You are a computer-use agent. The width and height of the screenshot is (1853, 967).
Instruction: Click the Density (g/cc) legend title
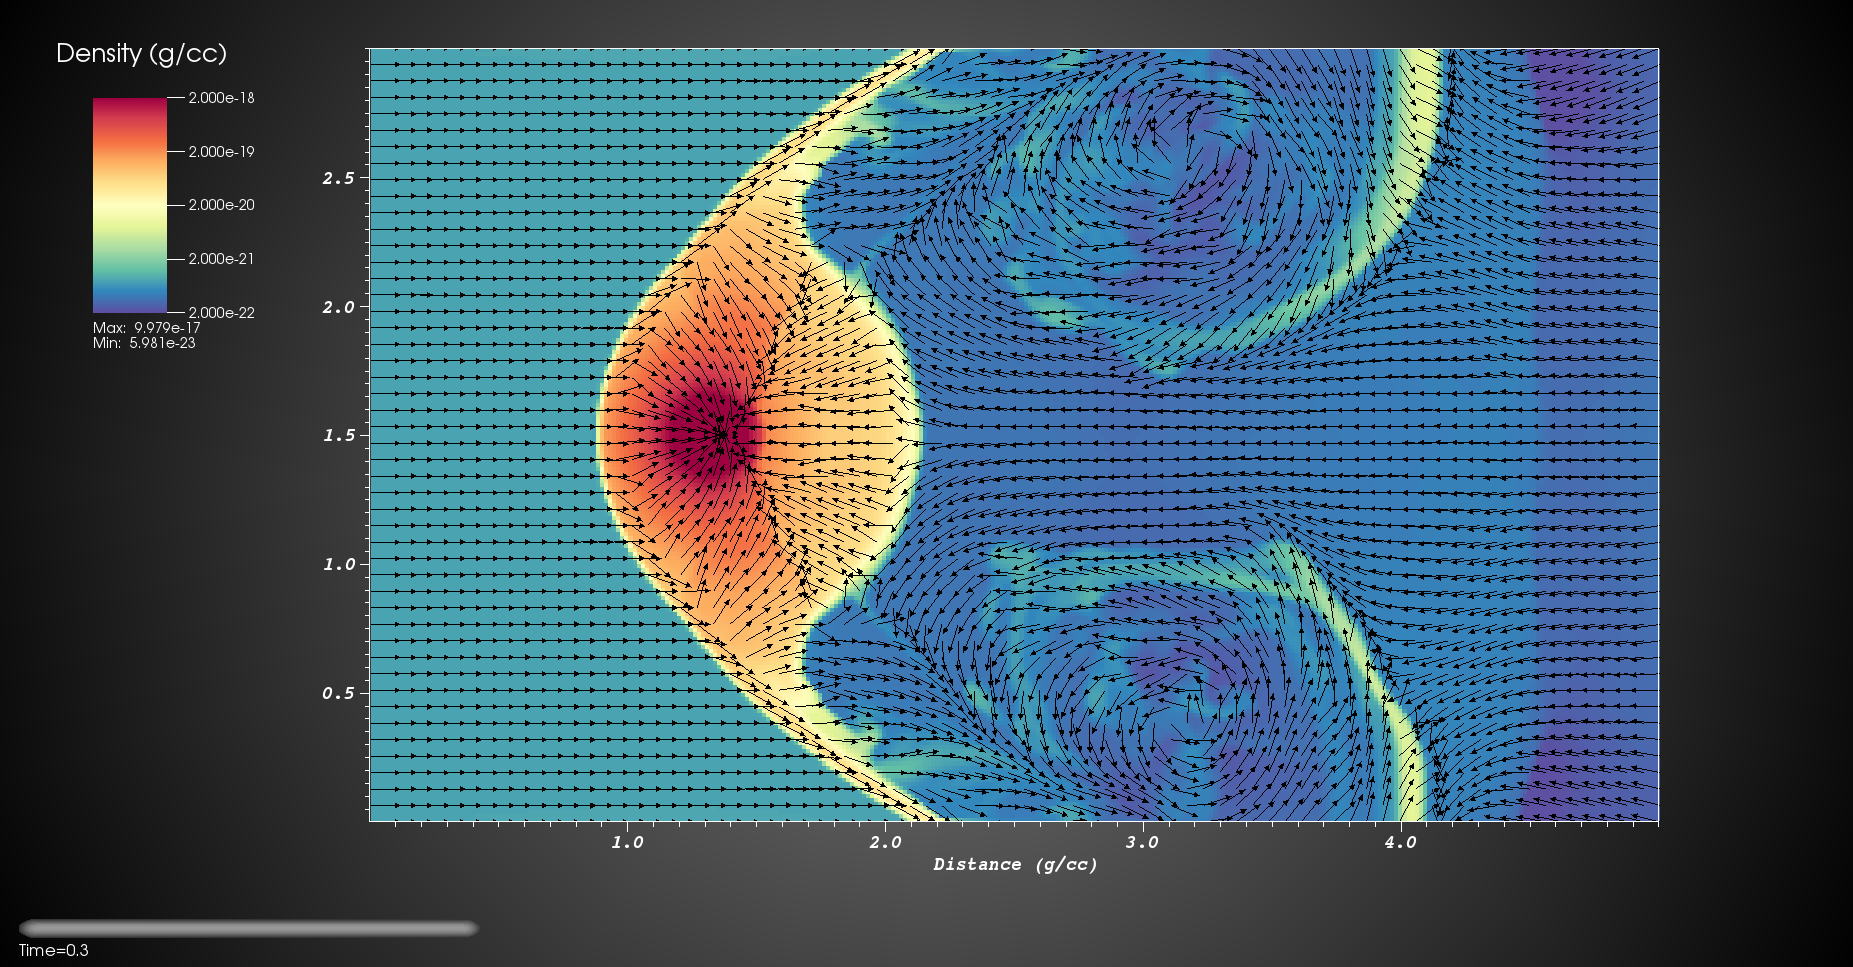141,53
